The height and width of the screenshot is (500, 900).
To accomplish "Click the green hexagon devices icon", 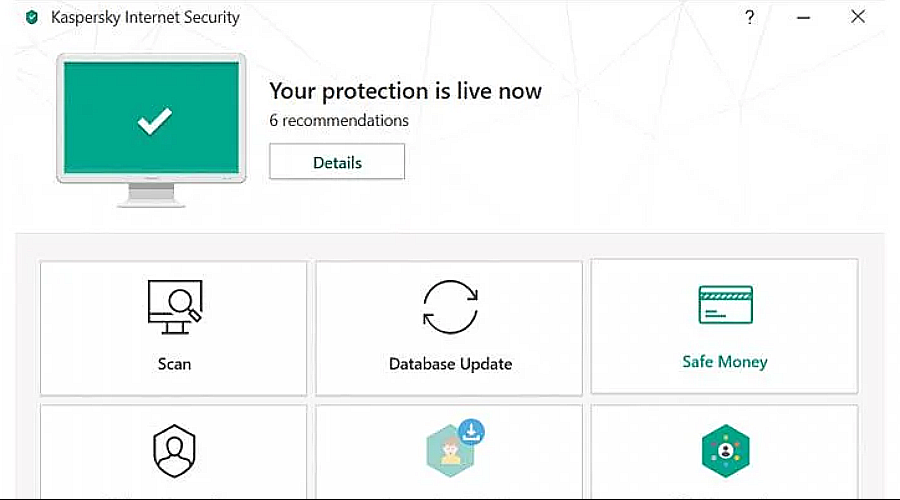I will point(725,452).
